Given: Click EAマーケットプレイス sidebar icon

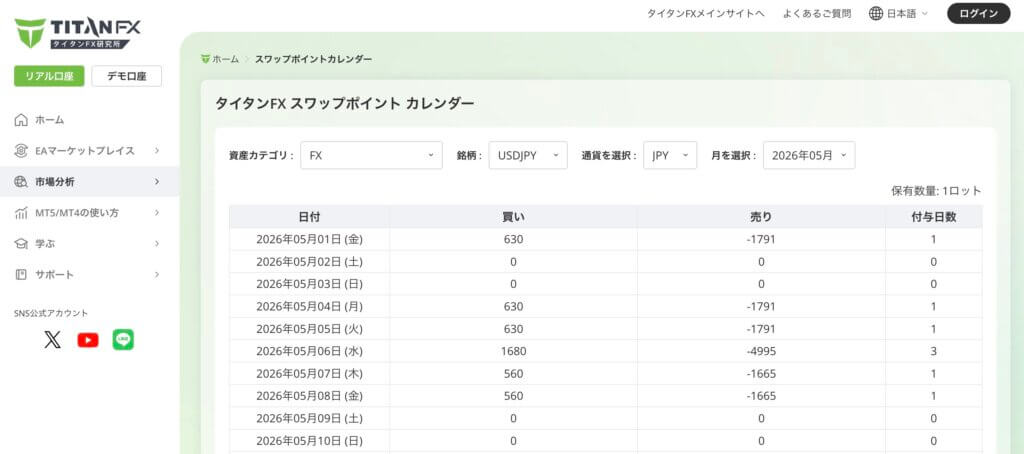Looking at the screenshot, I should pyautogui.click(x=21, y=151).
